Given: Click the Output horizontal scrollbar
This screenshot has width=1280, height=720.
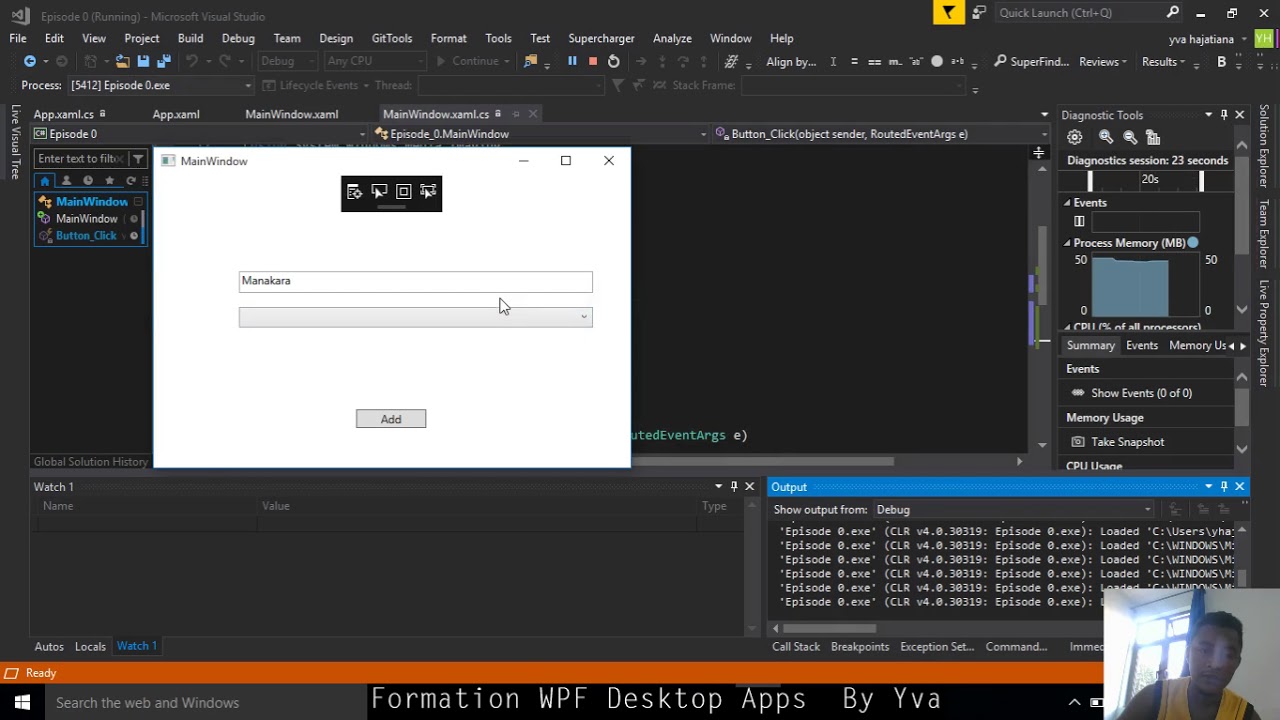Looking at the screenshot, I should [x=829, y=629].
